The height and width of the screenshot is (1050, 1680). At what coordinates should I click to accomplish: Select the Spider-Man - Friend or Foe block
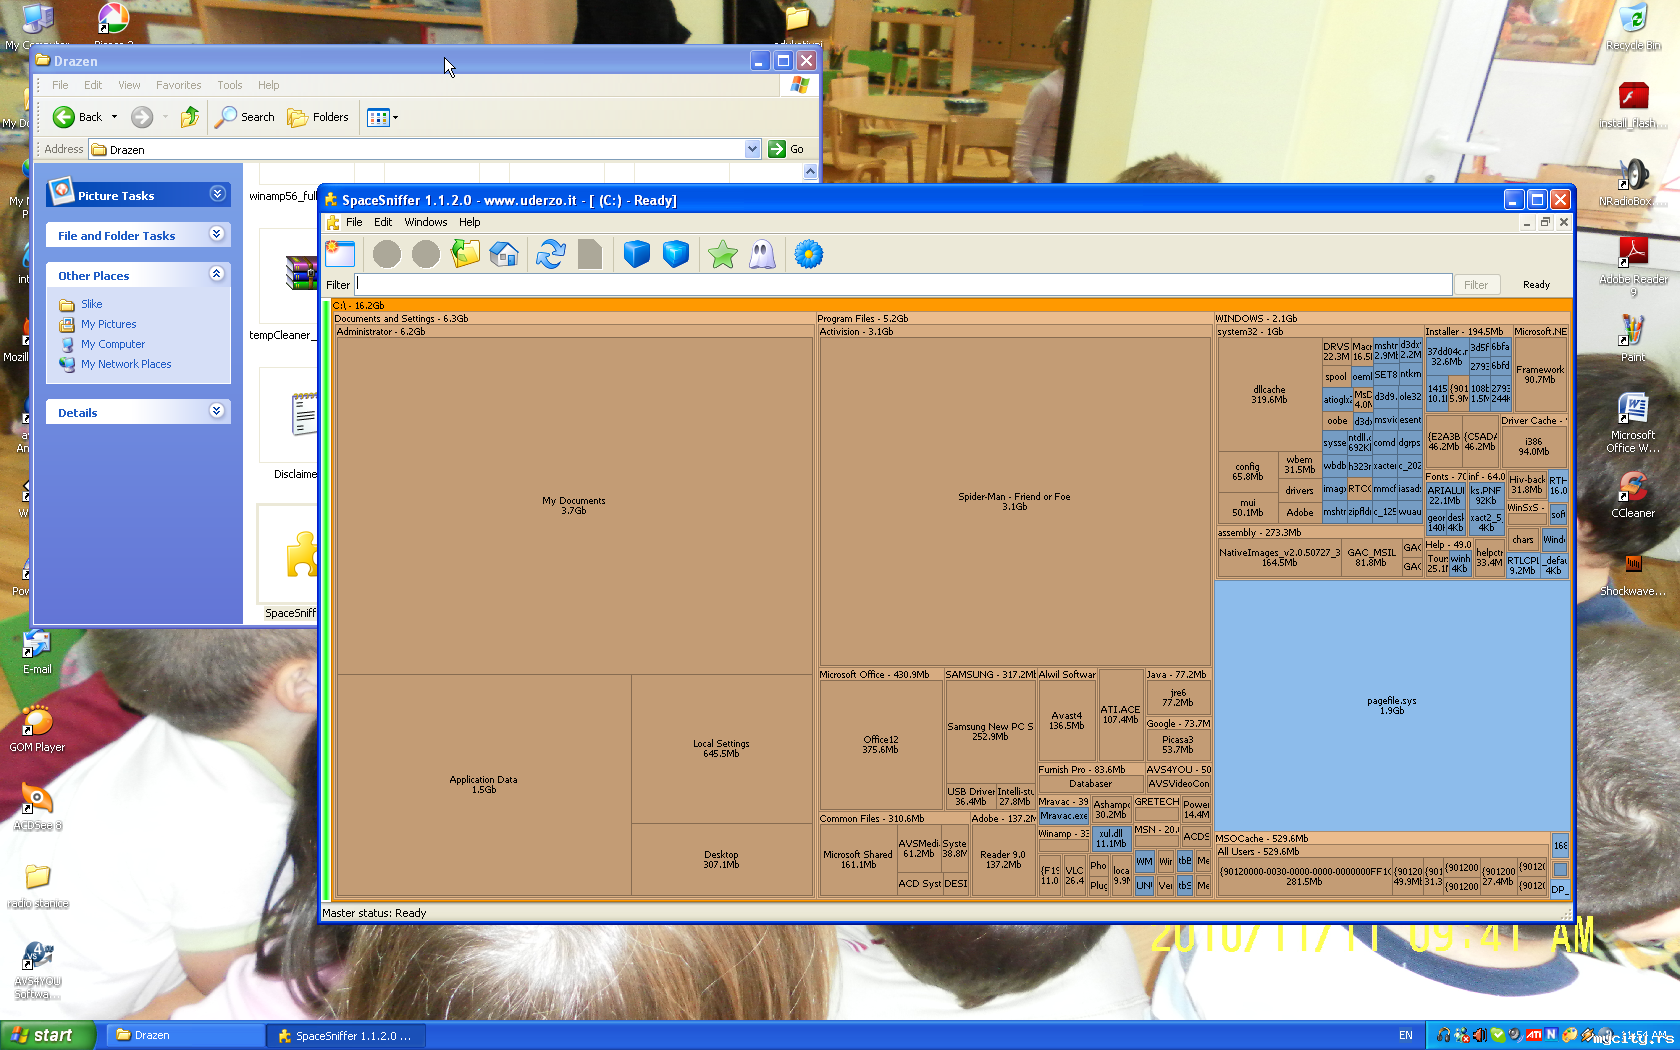click(x=1014, y=501)
